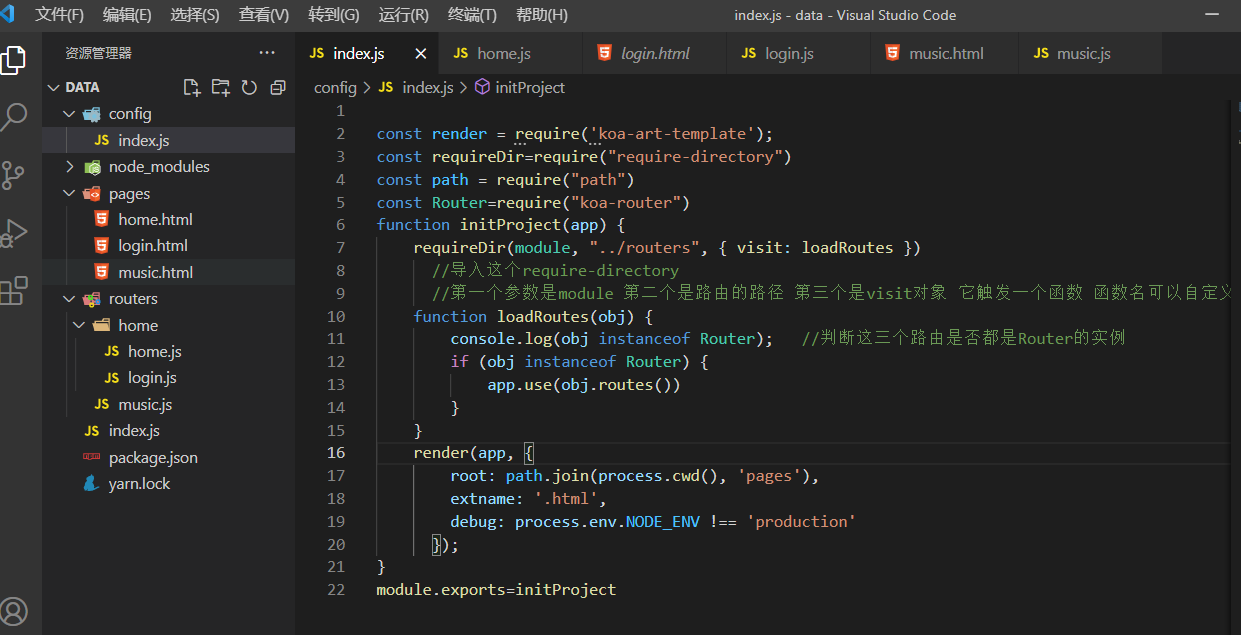Collapse the home subfolder chevron
1241x635 pixels.
[79, 325]
